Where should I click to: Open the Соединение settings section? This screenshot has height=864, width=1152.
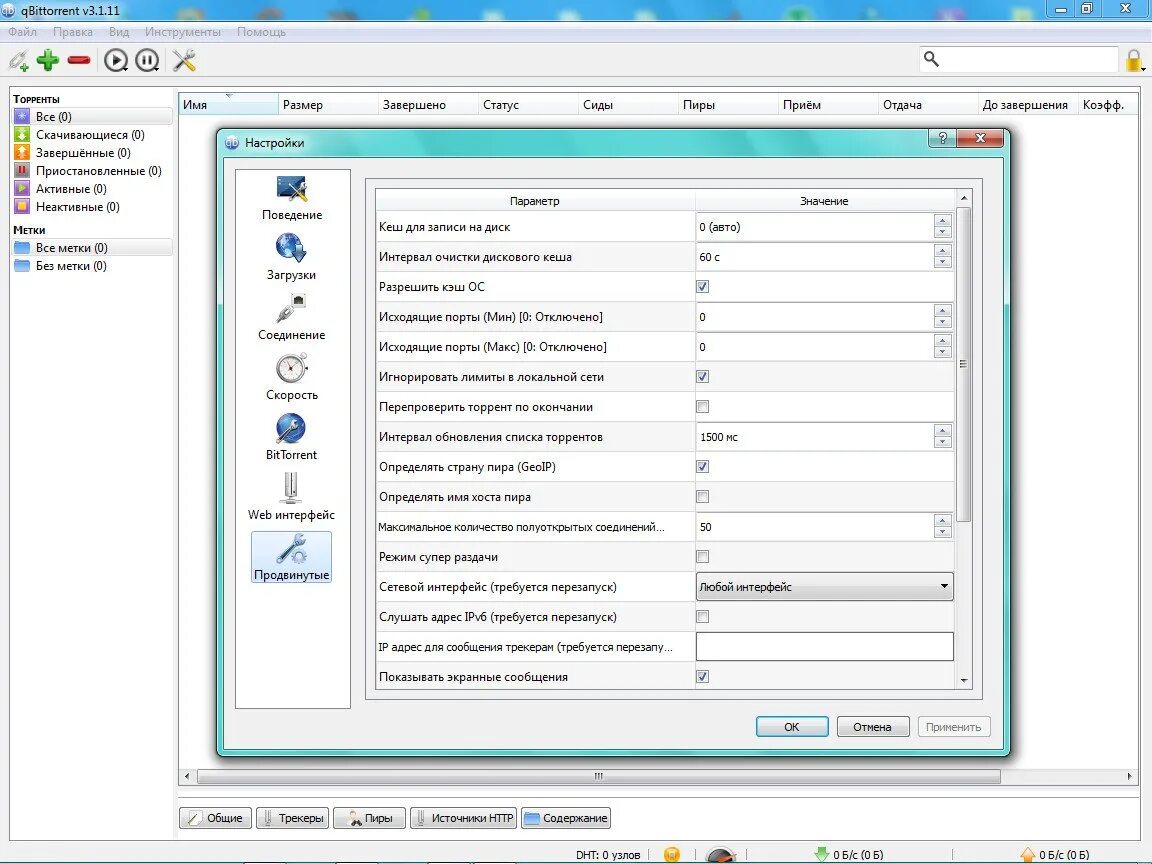coord(292,317)
